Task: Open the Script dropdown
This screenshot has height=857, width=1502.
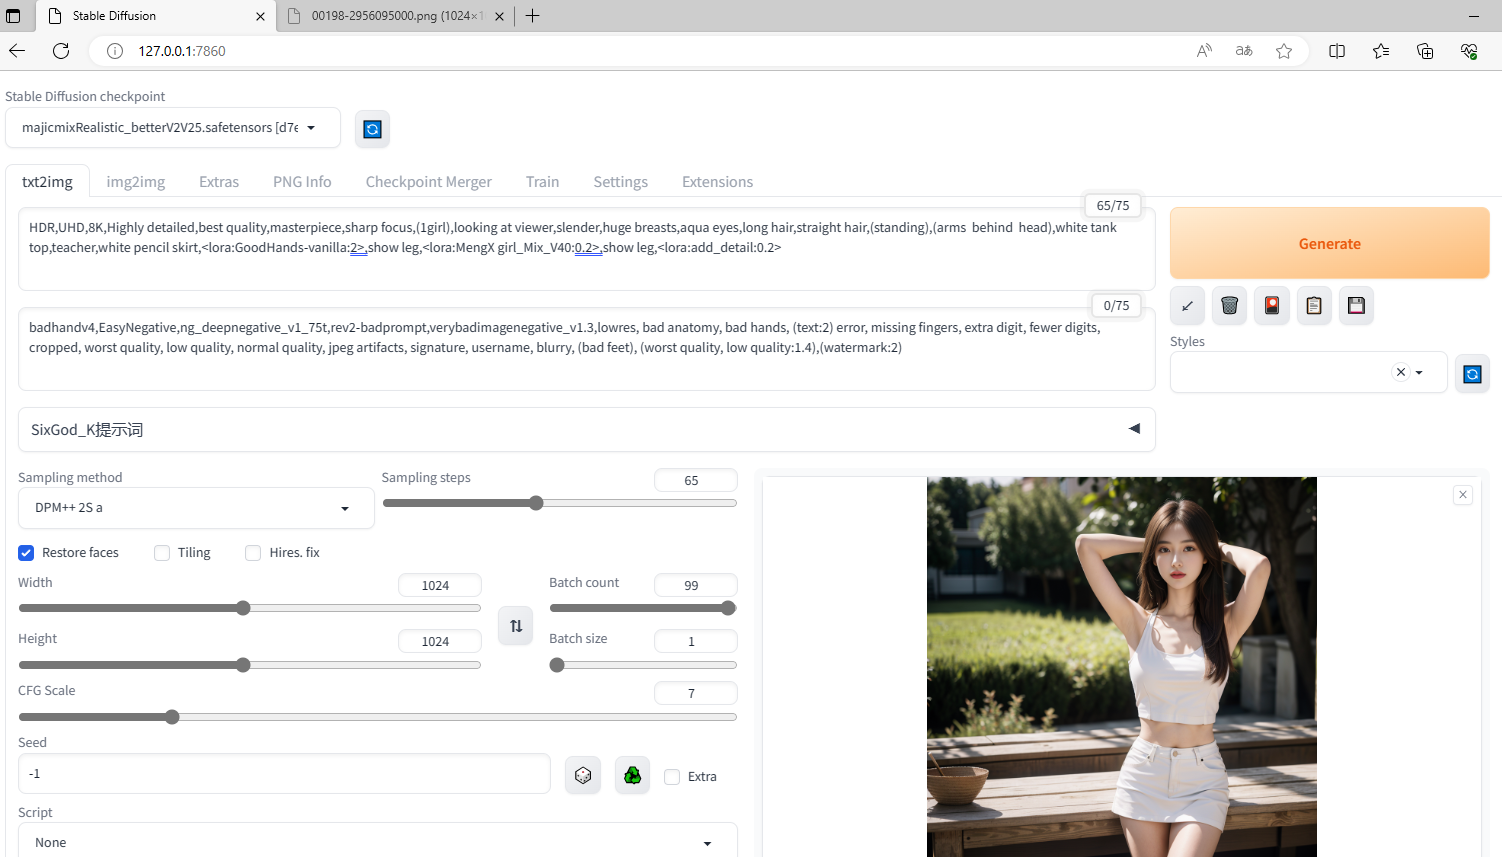Action: (x=378, y=841)
